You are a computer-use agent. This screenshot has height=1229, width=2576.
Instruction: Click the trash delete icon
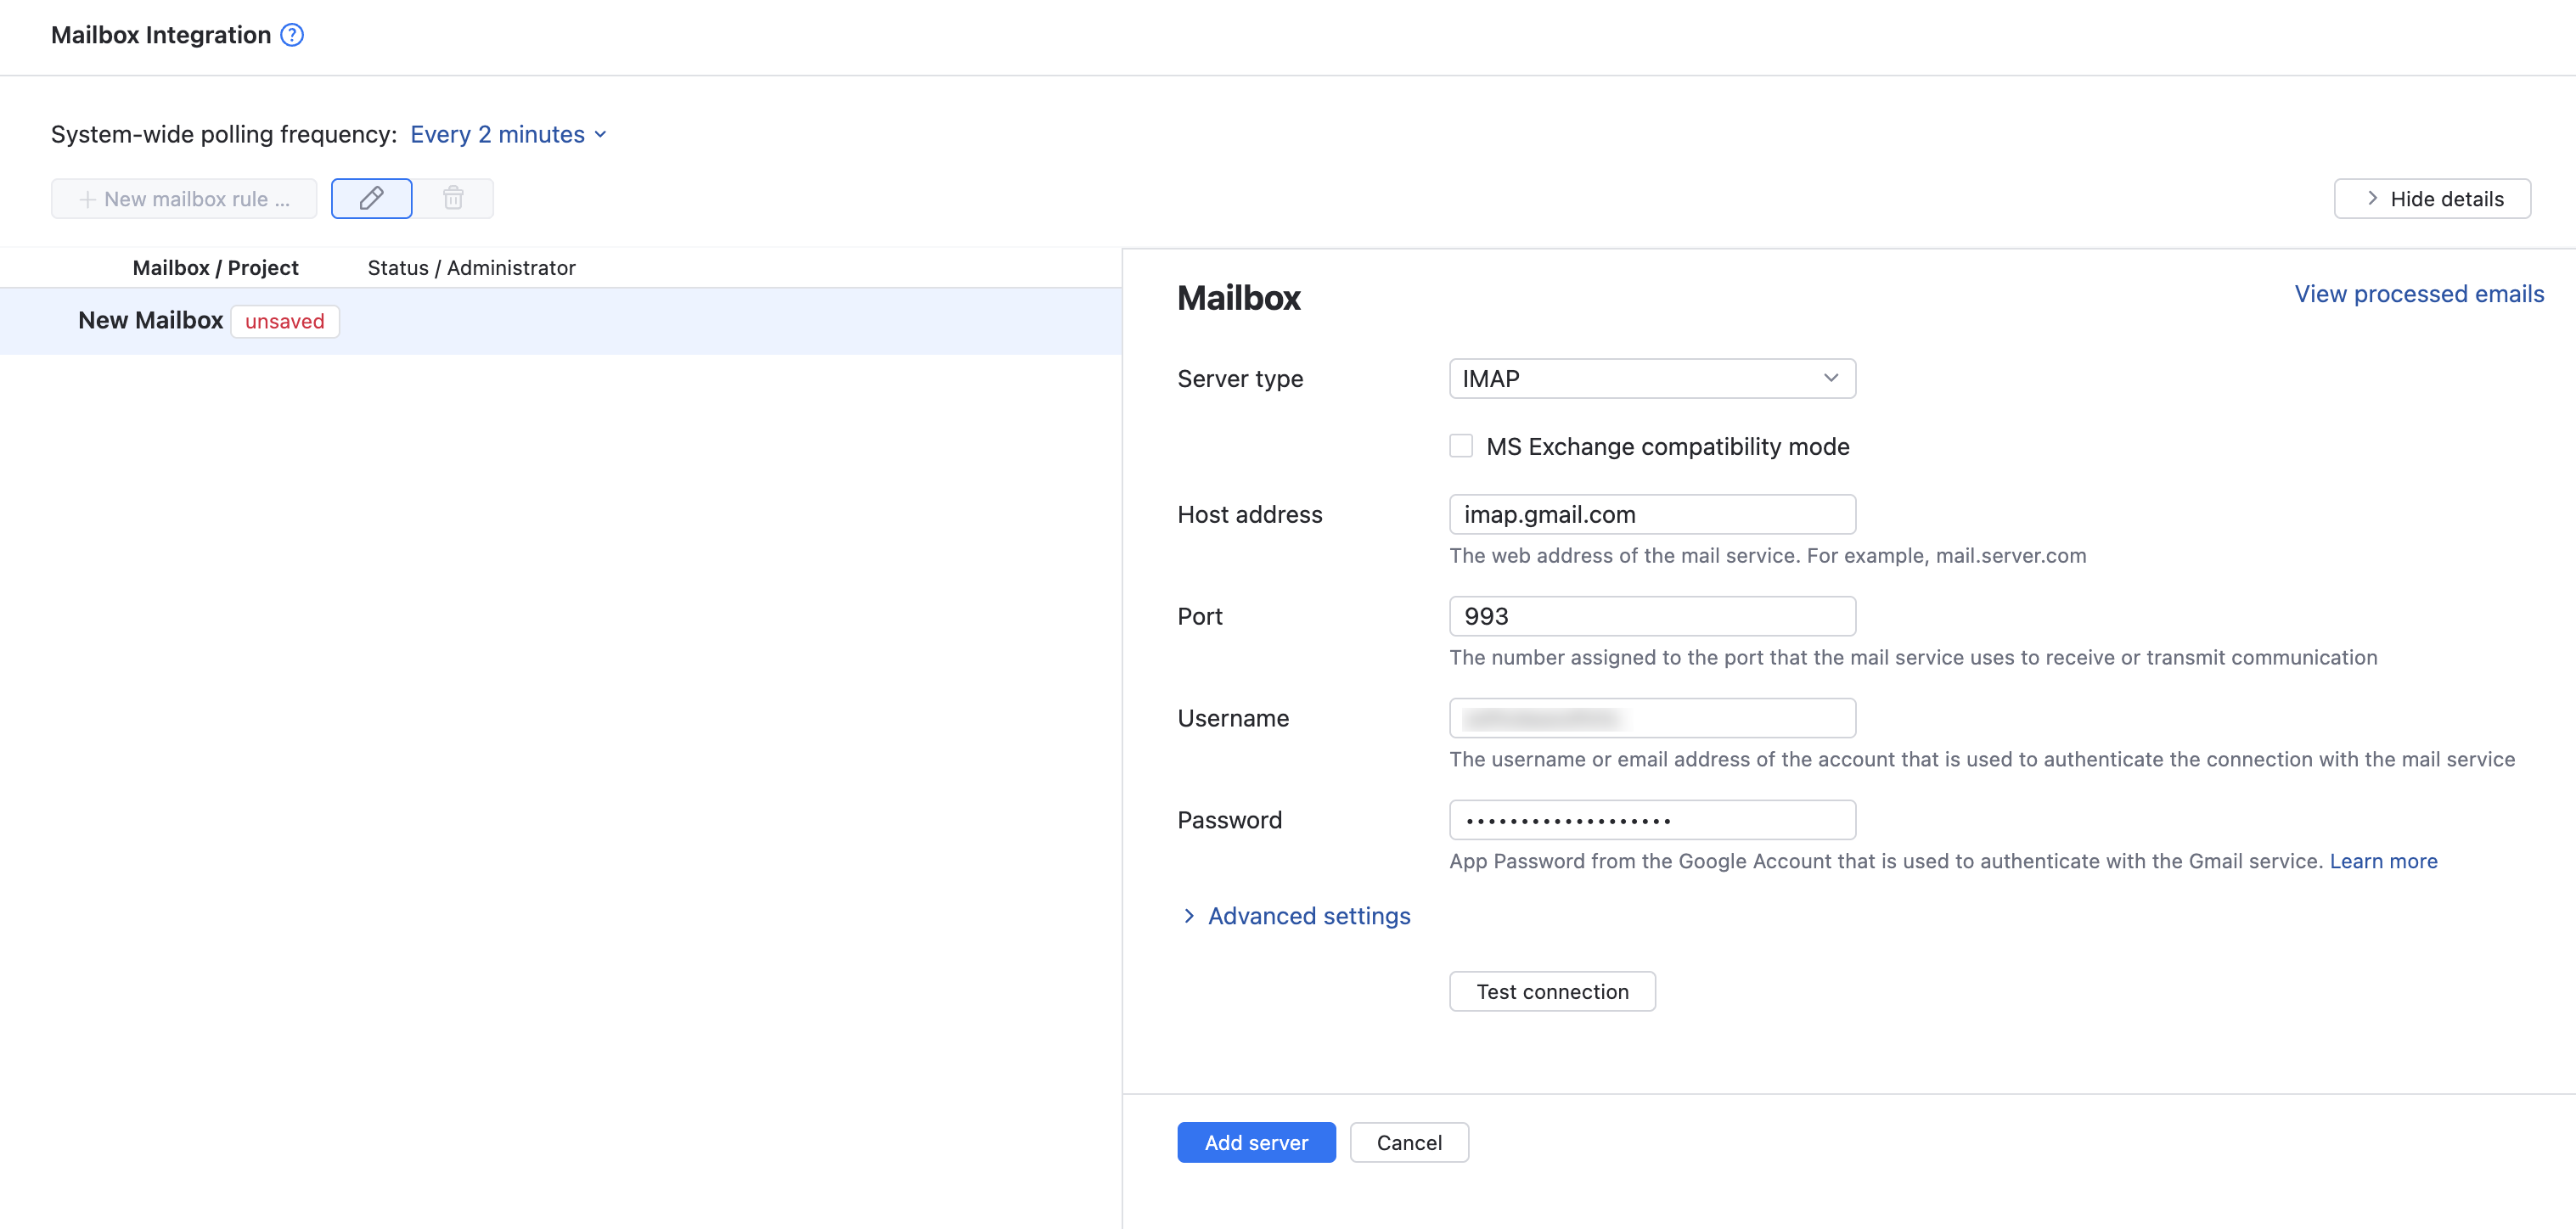[x=453, y=198]
